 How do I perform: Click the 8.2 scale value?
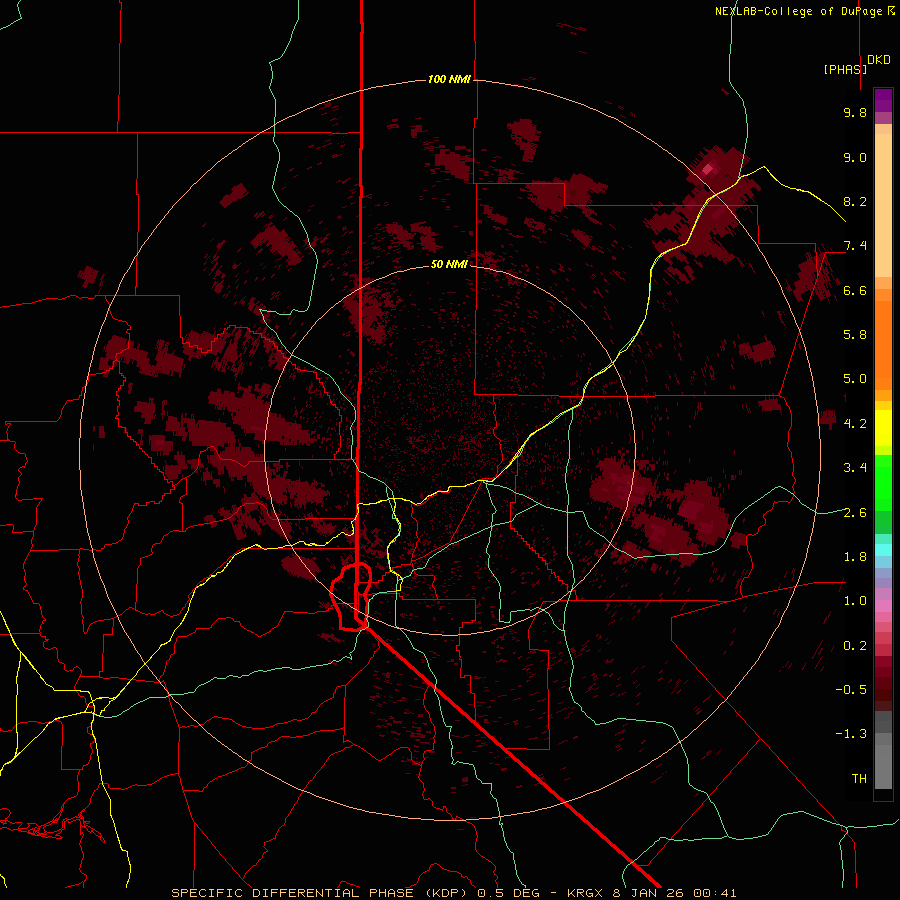pos(855,201)
